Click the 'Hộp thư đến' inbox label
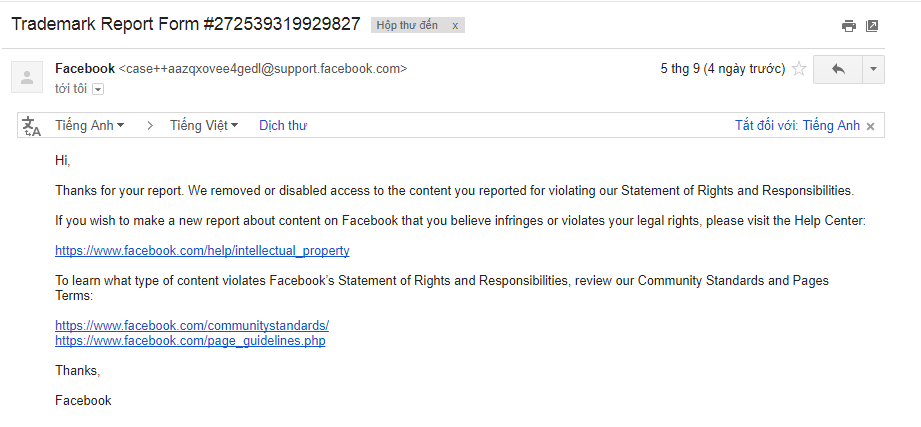This screenshot has width=921, height=427. click(x=407, y=26)
